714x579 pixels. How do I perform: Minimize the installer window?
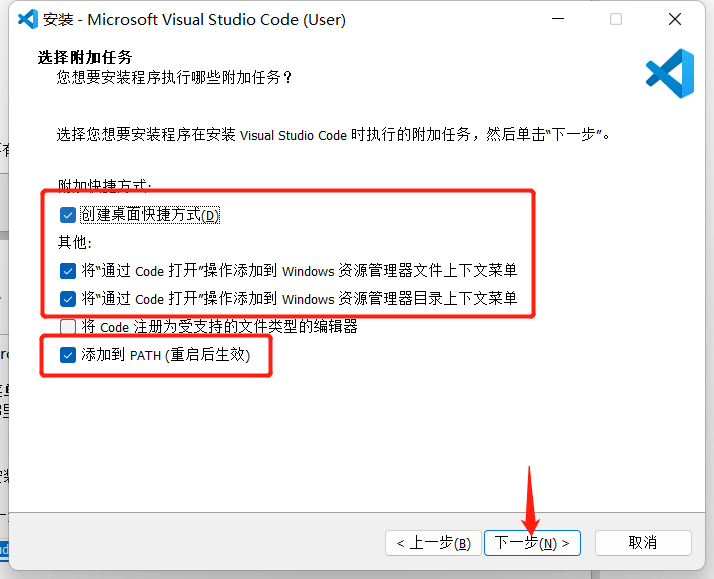pos(558,19)
